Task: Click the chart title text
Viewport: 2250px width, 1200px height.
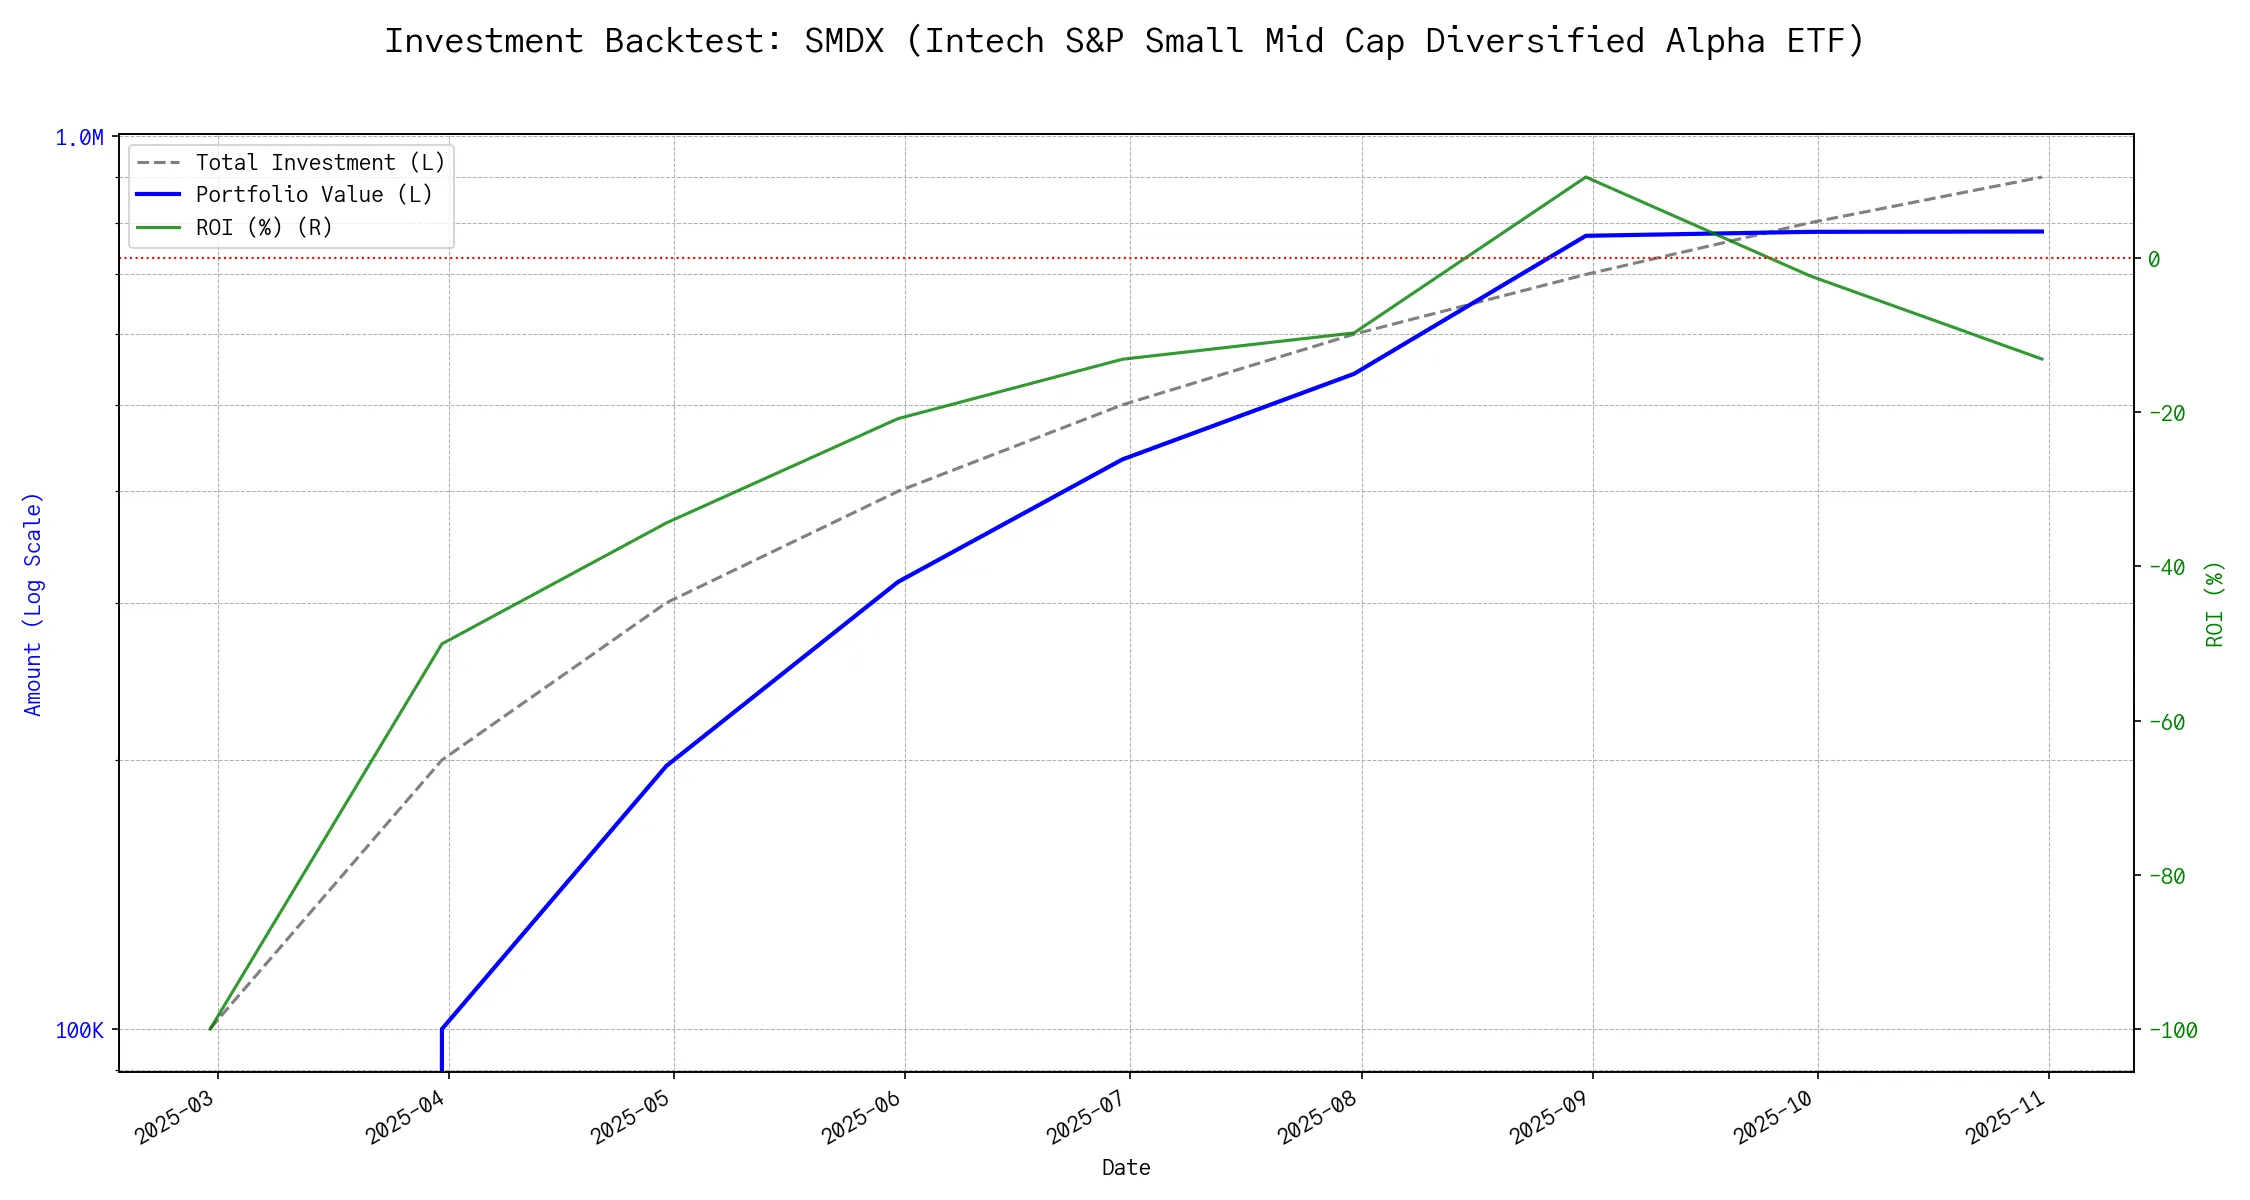Action: click(x=1125, y=41)
